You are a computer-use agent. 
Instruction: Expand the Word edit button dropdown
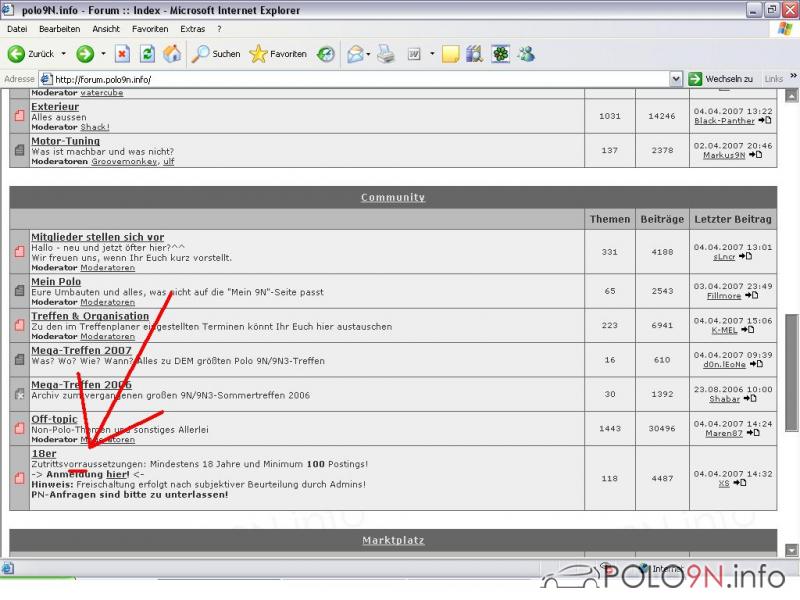[x=432, y=54]
